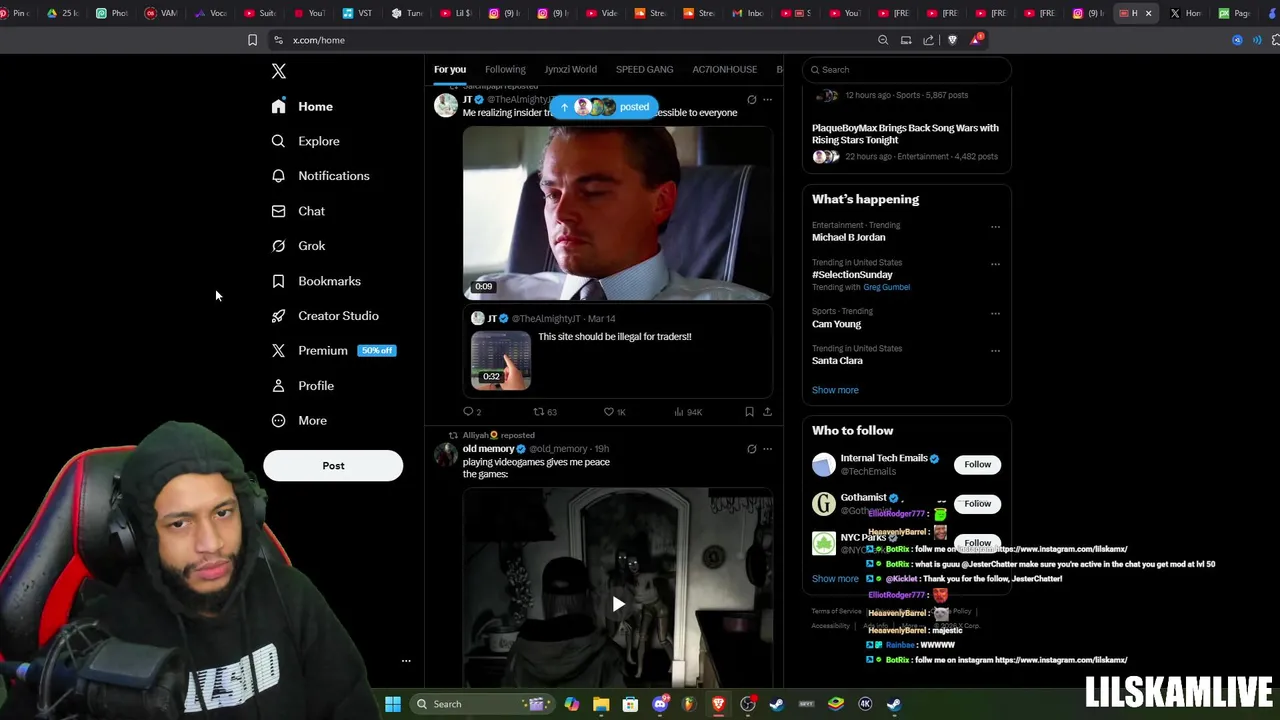The image size is (1280, 720).
Task: Switch to the ACTIONHOUSE tab
Action: coord(724,69)
